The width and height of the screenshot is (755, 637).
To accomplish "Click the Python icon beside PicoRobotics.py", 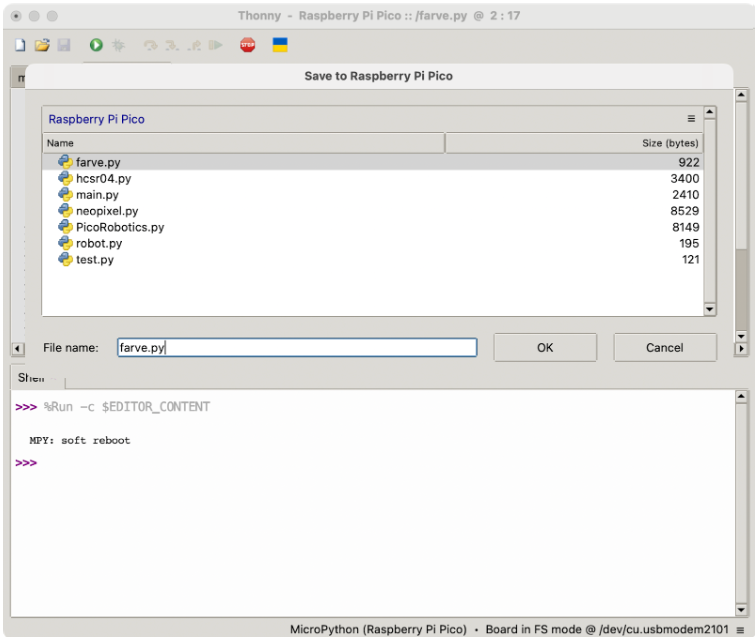I will [65, 227].
